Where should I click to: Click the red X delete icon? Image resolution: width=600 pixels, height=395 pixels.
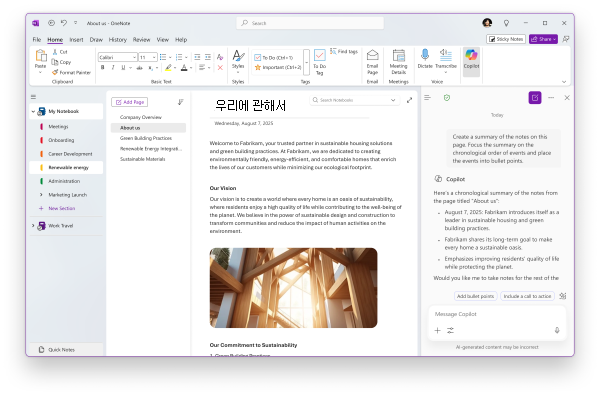click(220, 68)
